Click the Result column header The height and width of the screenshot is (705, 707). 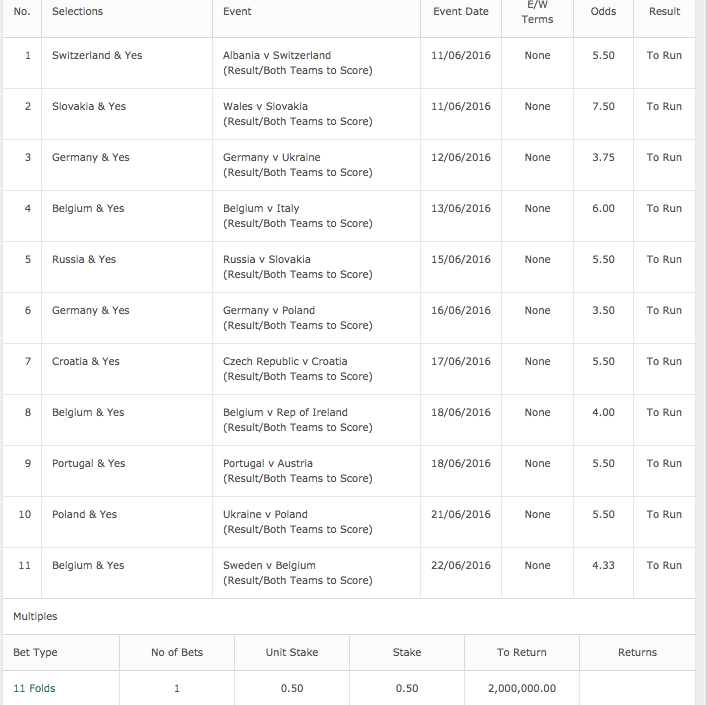pyautogui.click(x=664, y=11)
